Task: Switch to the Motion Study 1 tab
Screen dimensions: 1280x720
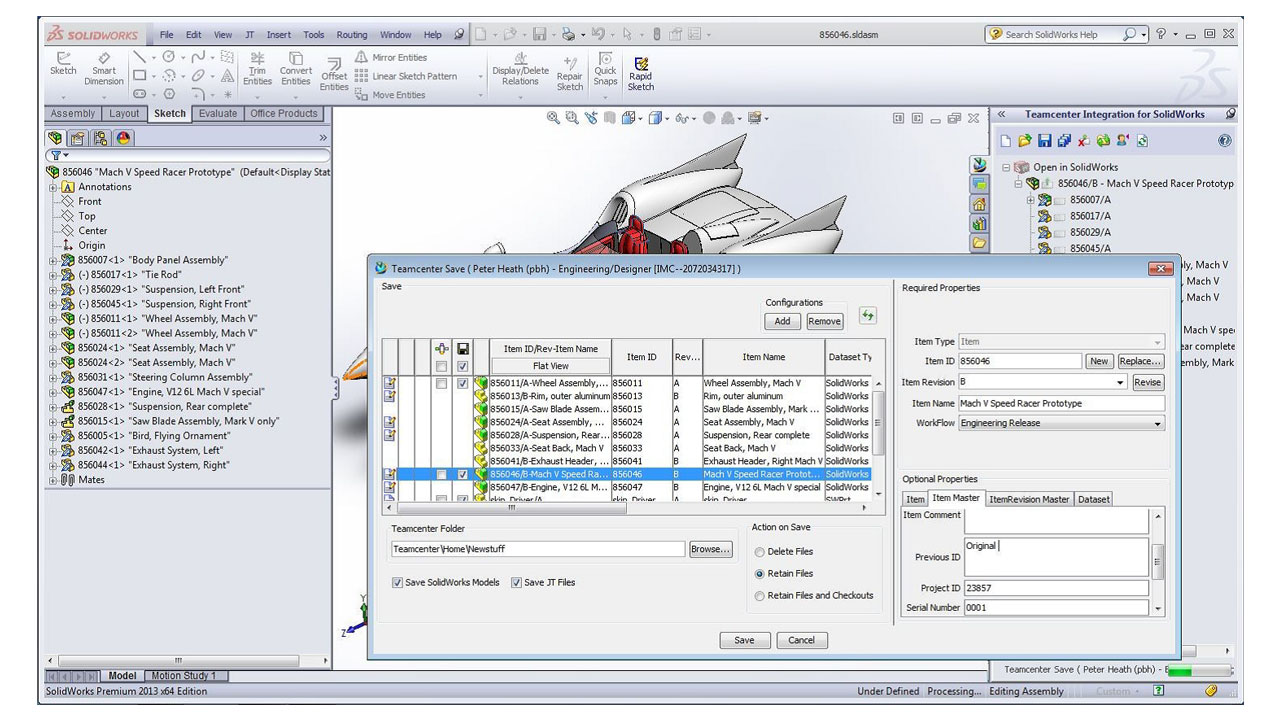Action: pyautogui.click(x=186, y=676)
